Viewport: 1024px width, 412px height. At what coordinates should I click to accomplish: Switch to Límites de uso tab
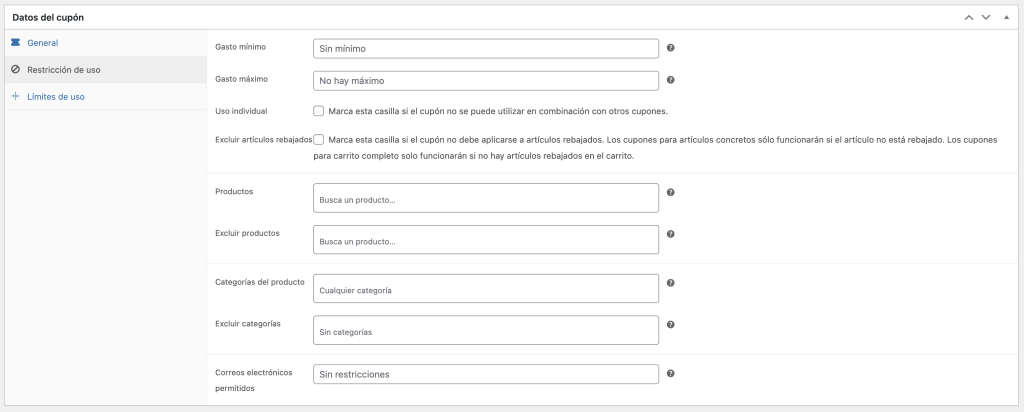tap(56, 97)
